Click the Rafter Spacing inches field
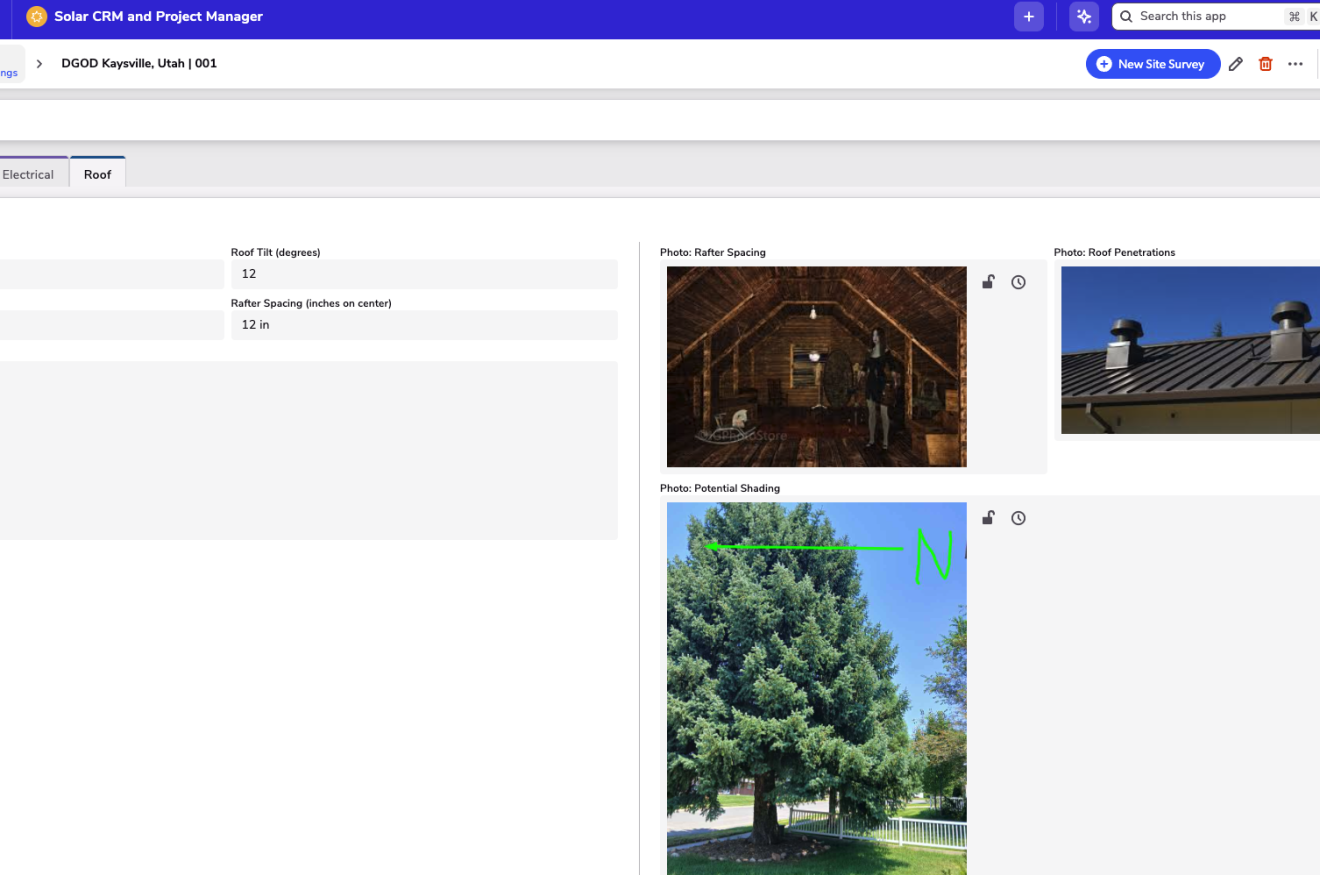 point(423,325)
